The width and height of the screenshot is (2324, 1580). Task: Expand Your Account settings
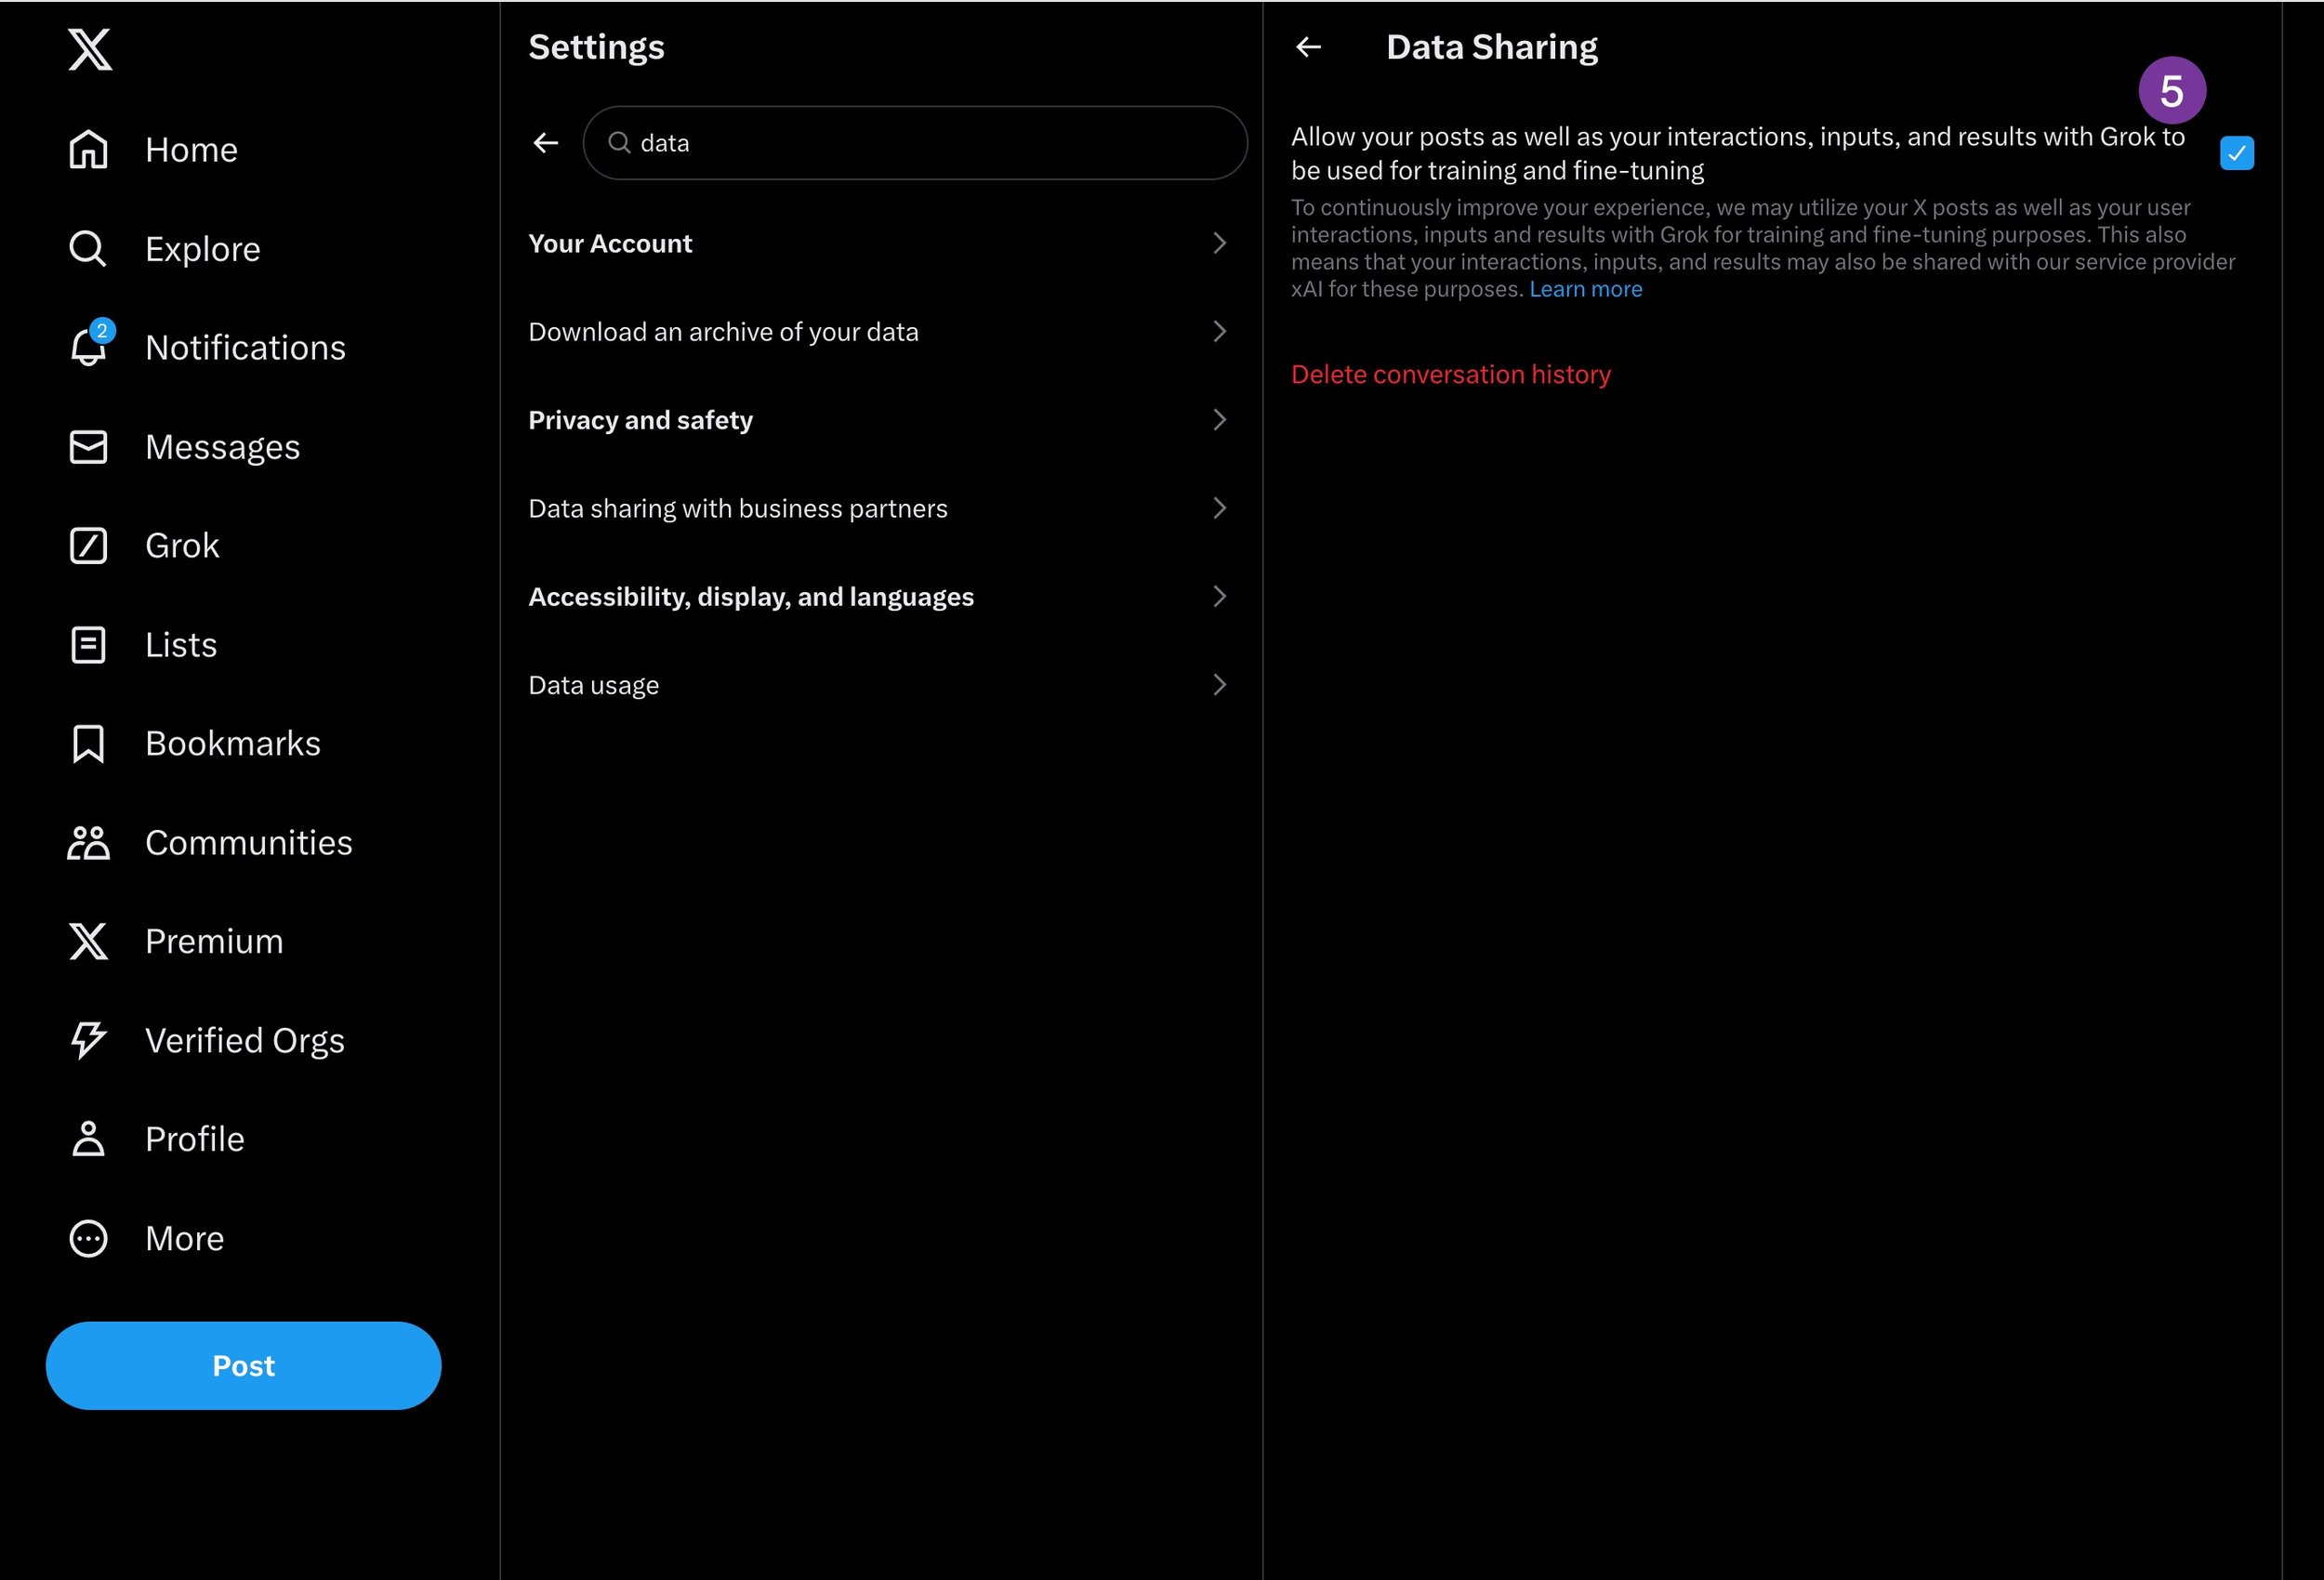pyautogui.click(x=610, y=243)
